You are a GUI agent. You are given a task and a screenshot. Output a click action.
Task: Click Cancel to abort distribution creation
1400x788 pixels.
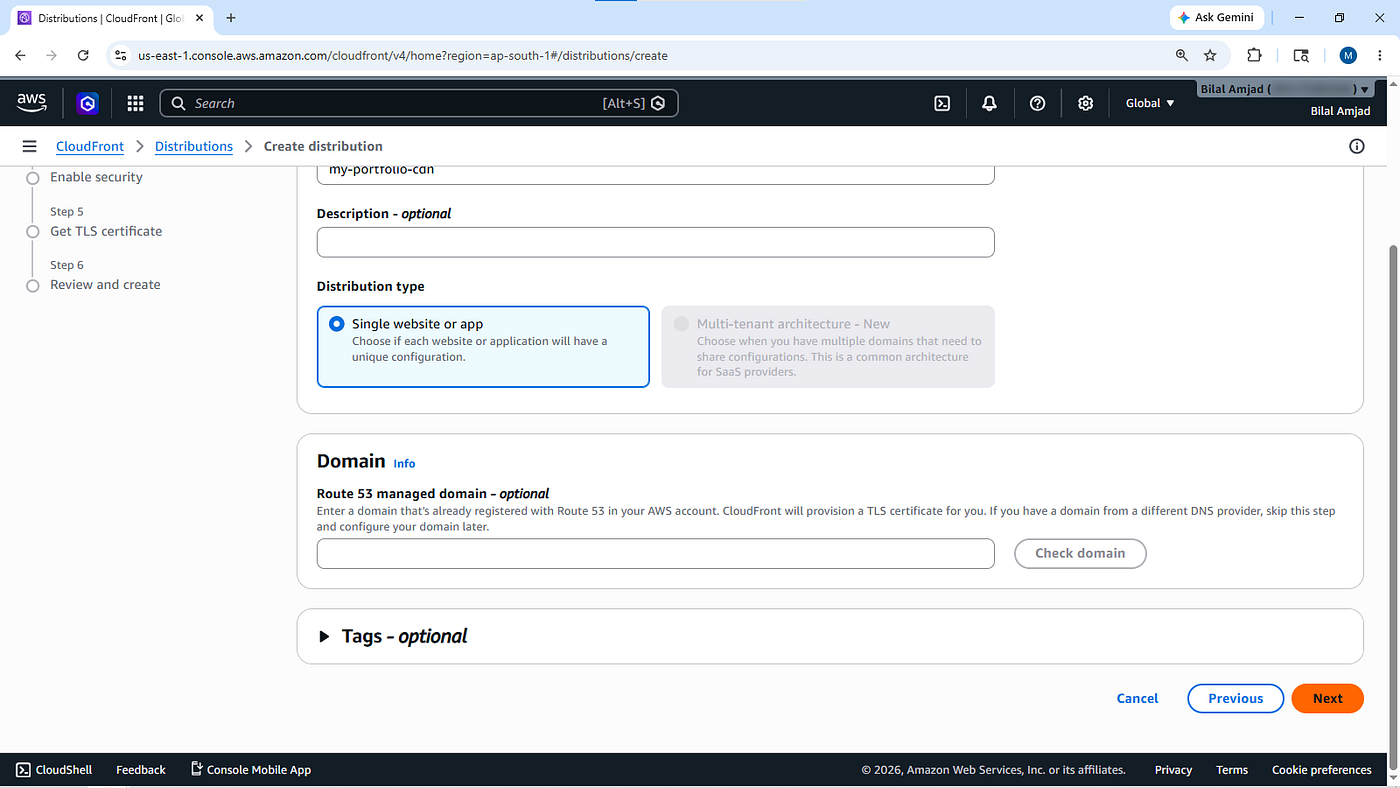coord(1137,698)
